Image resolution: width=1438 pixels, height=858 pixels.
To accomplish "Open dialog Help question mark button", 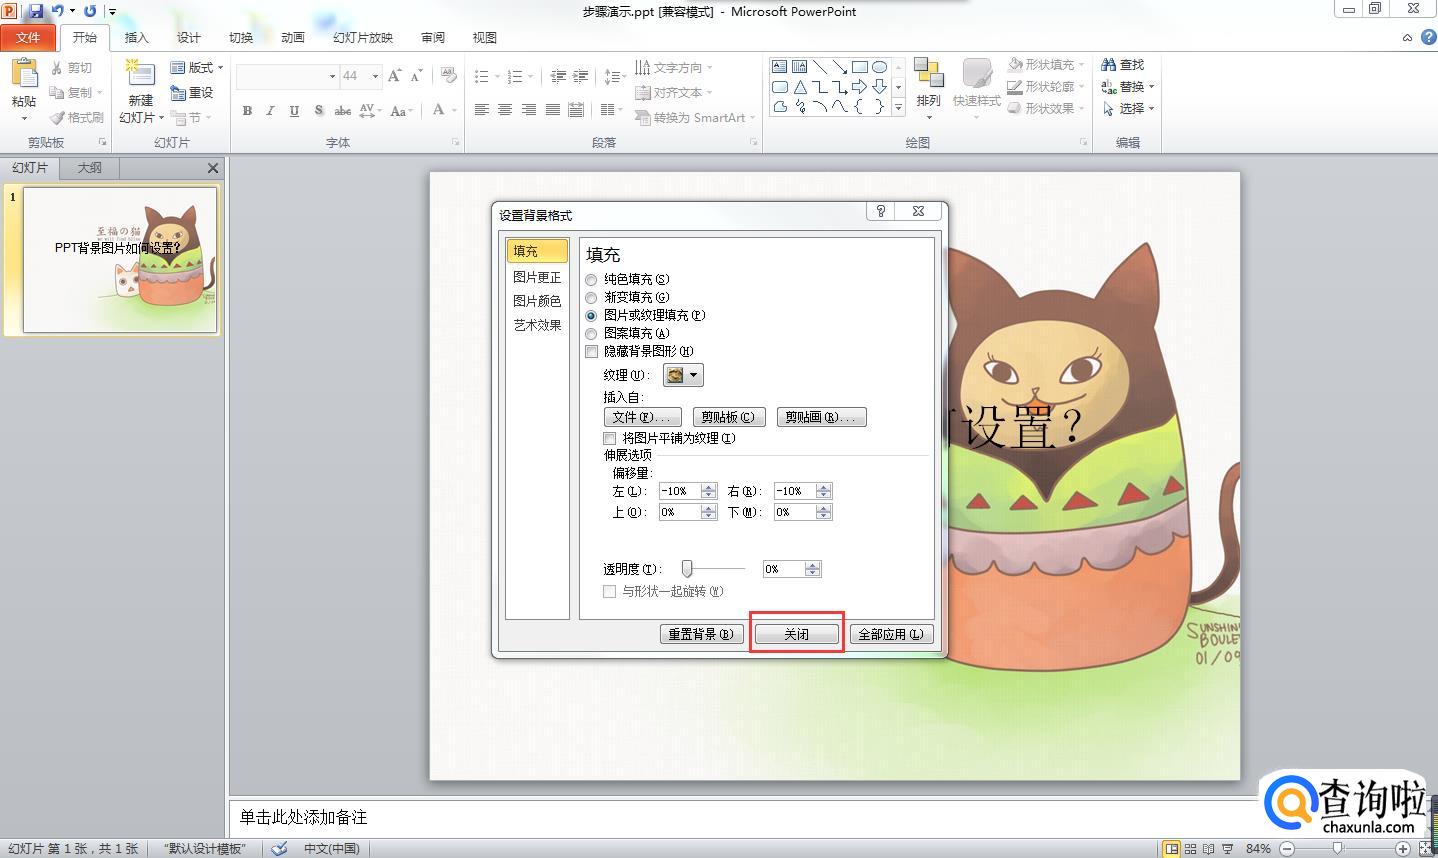I will click(880, 211).
